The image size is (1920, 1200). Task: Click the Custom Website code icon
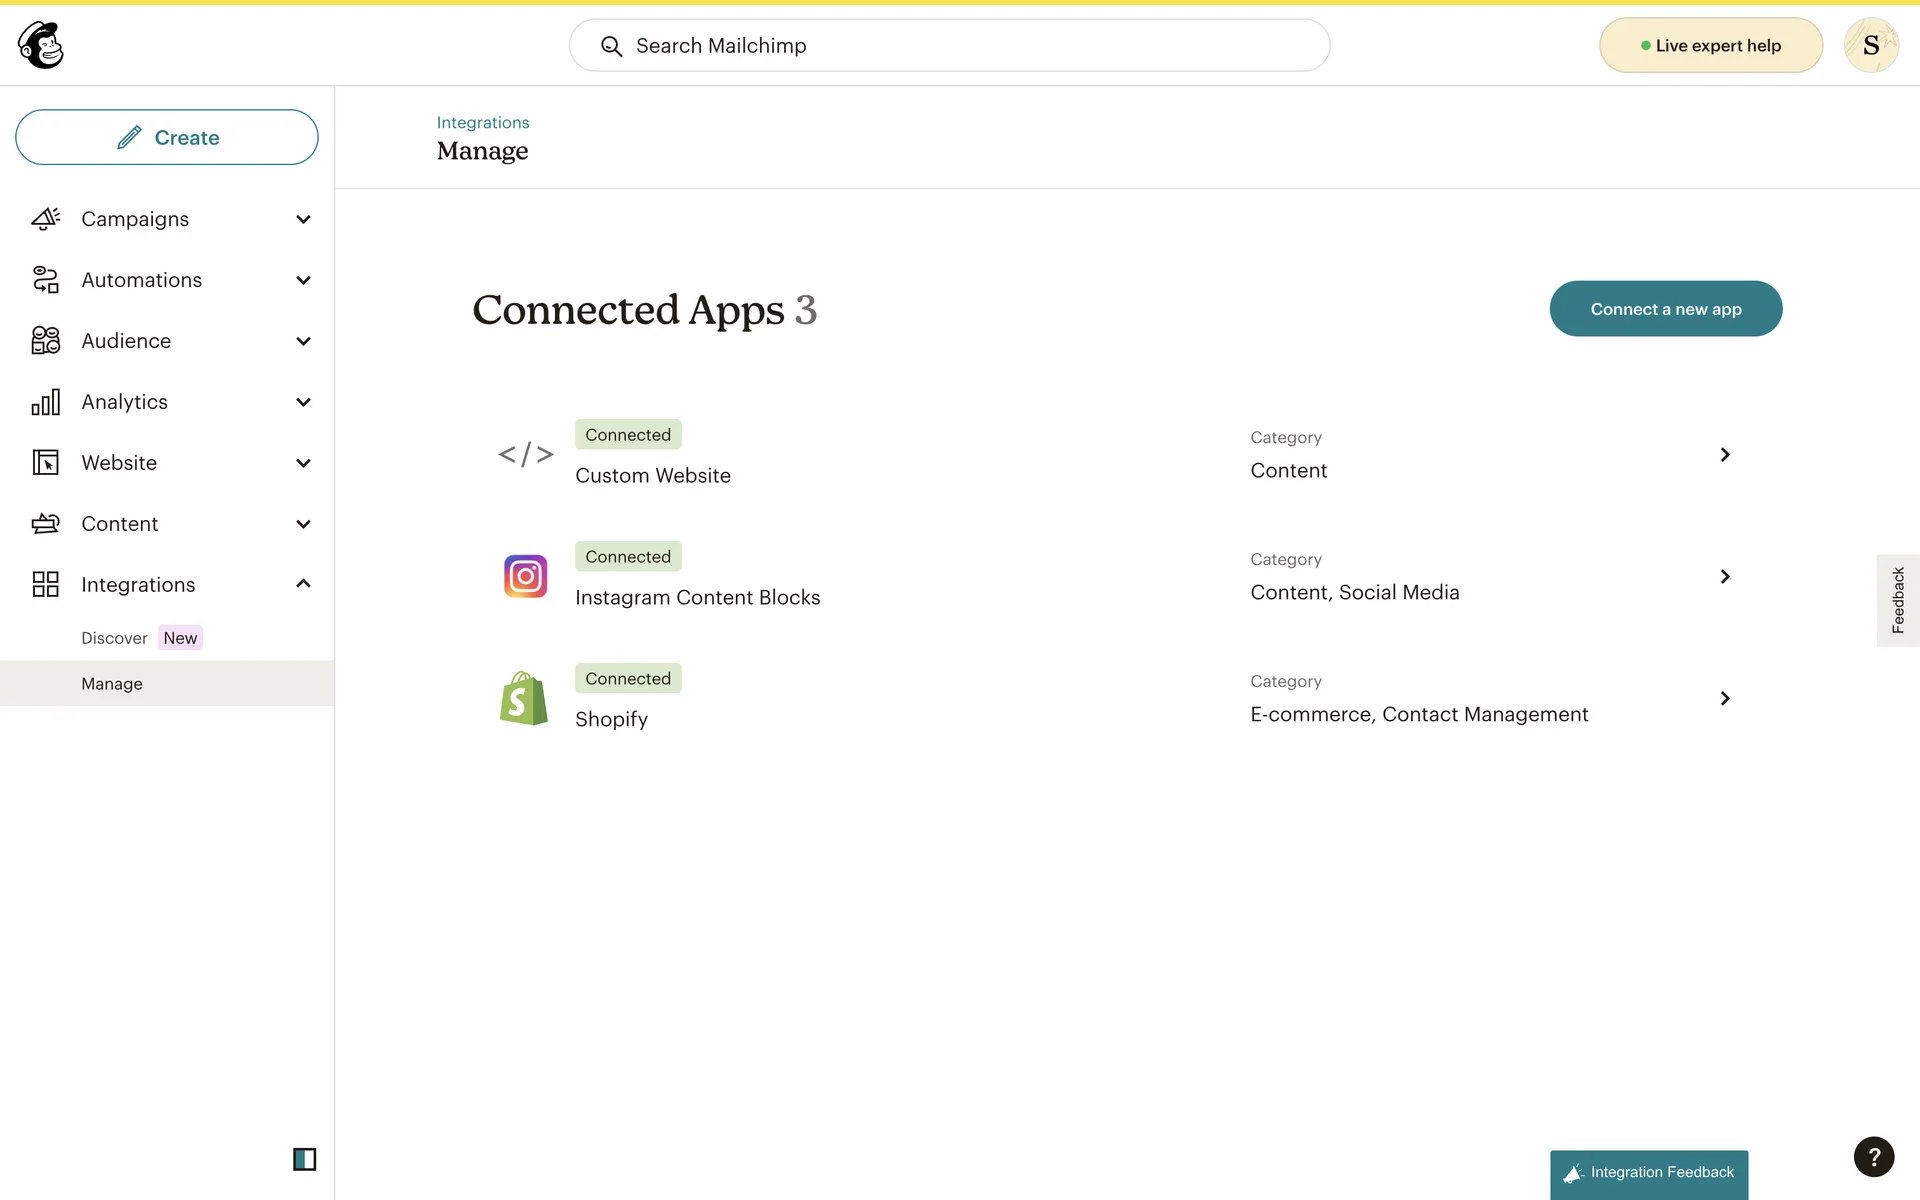(x=525, y=455)
